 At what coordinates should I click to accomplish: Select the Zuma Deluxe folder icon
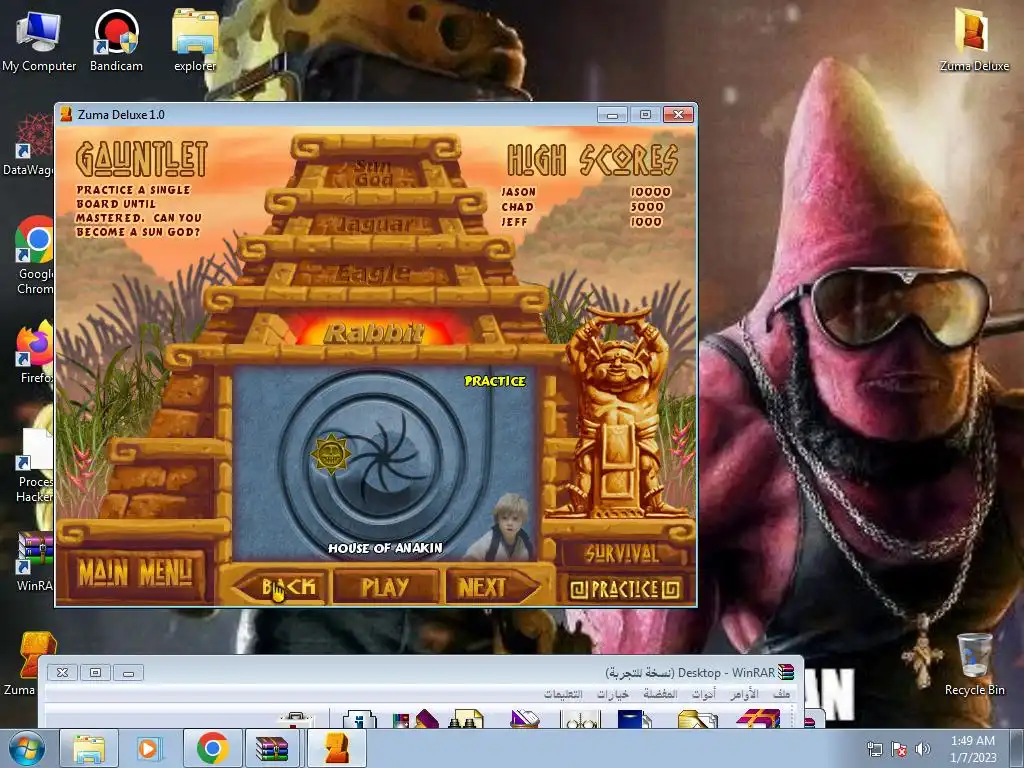point(974,39)
